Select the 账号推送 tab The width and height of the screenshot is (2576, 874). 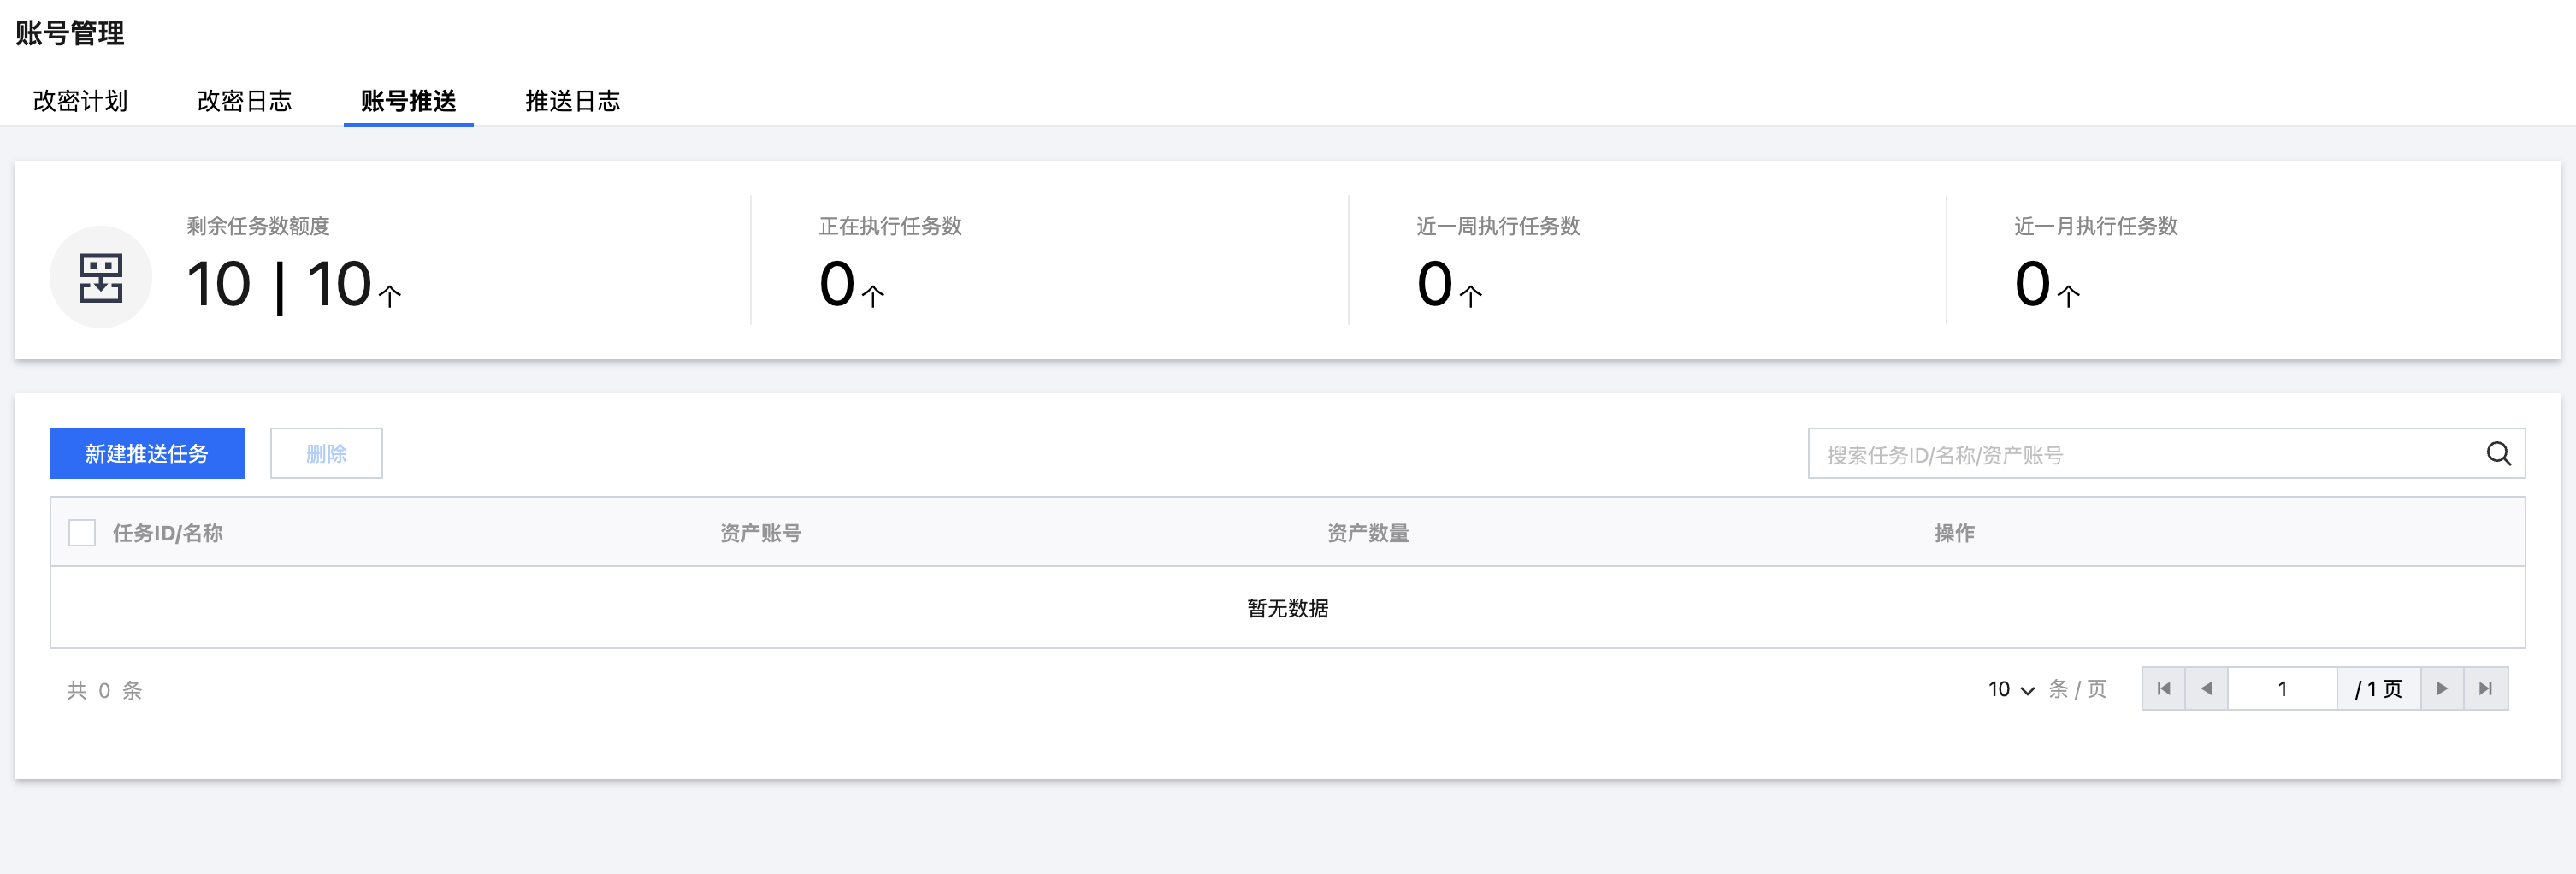point(408,101)
